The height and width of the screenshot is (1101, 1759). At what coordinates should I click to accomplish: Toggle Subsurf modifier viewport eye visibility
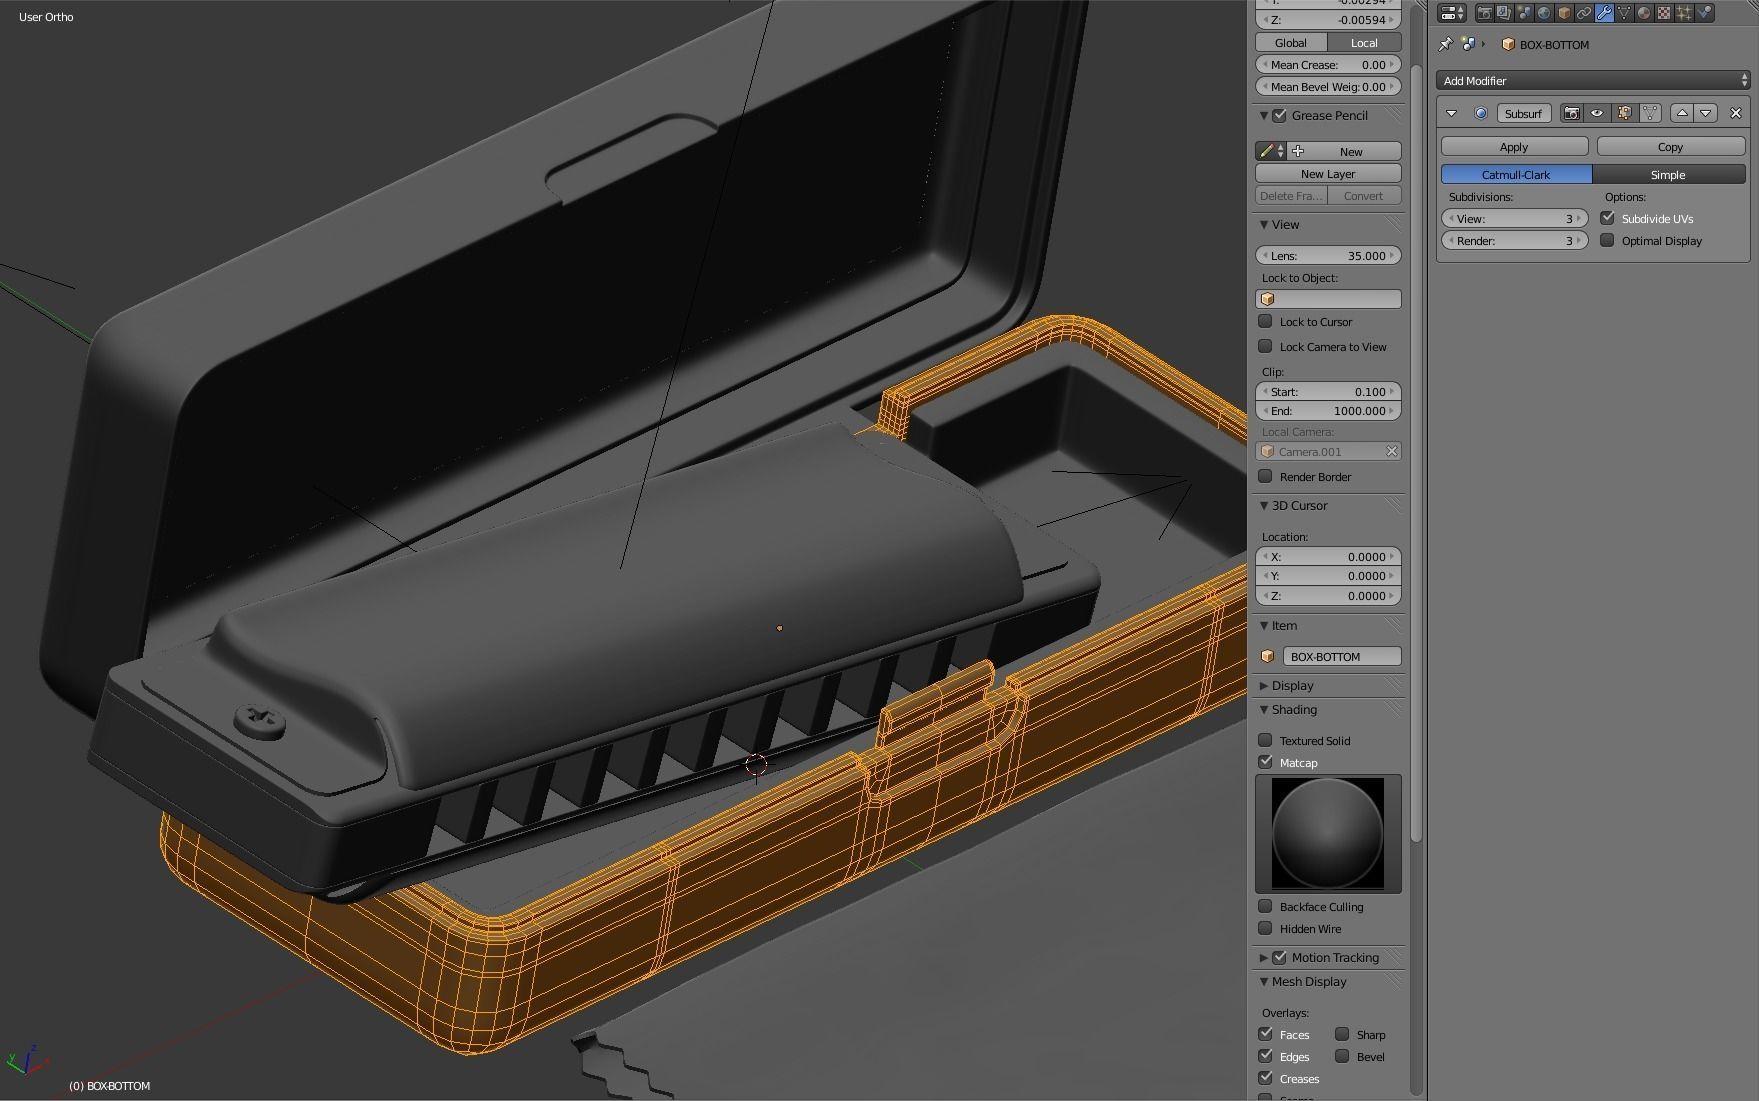pos(1597,113)
